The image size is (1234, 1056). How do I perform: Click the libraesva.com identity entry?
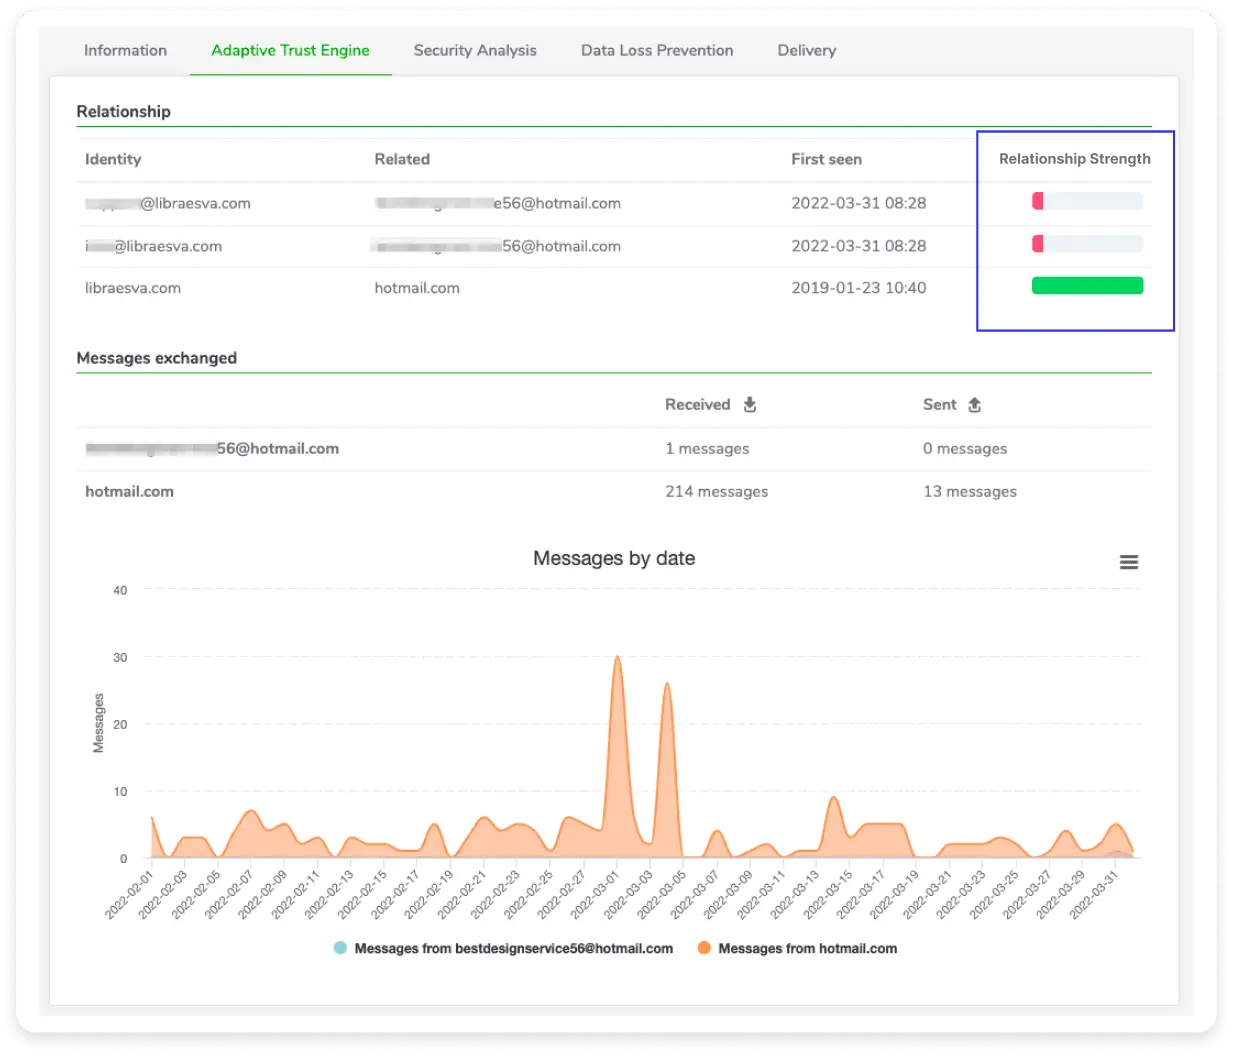133,288
